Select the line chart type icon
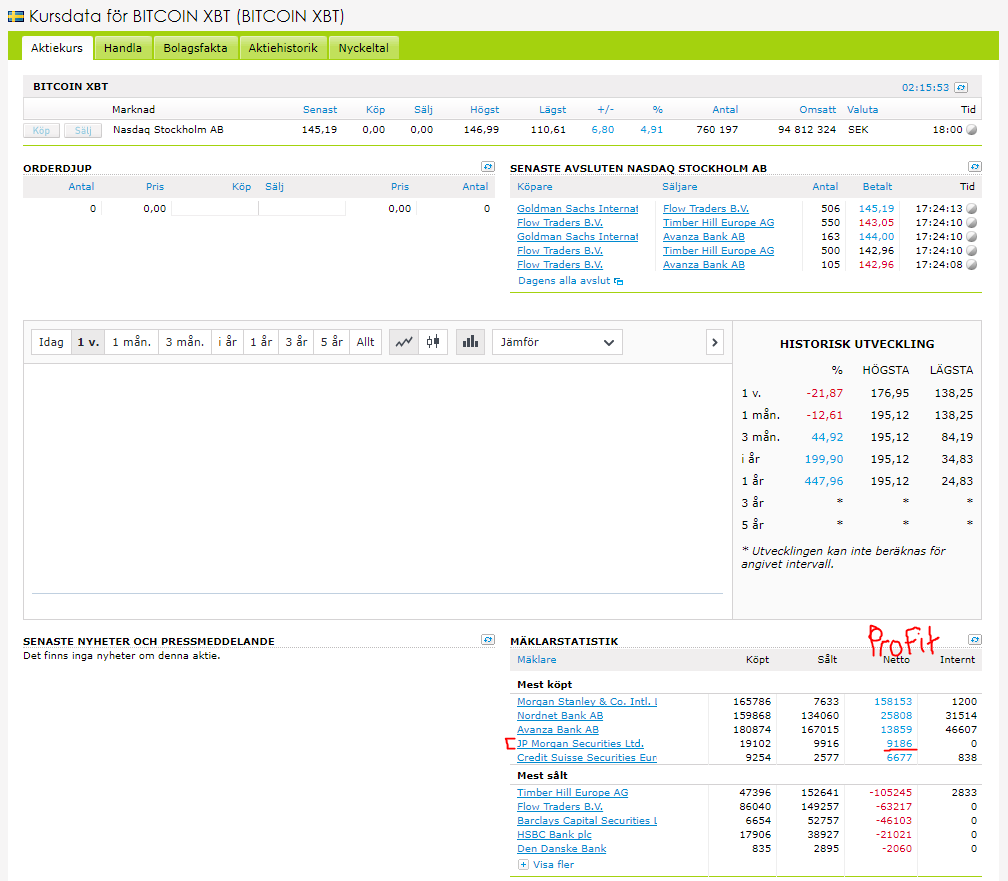1008x881 pixels. click(x=404, y=342)
